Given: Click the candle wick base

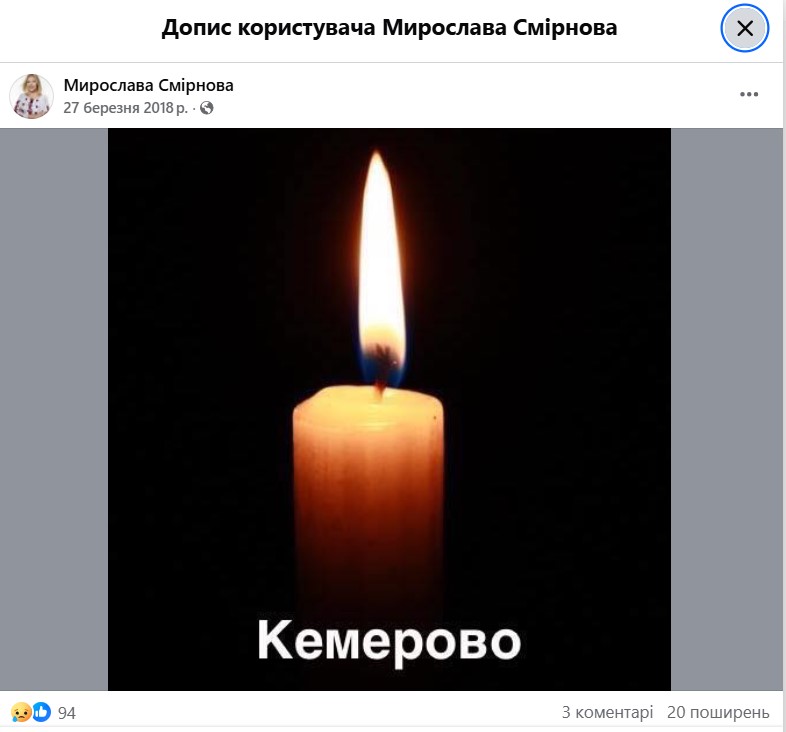Looking at the screenshot, I should [x=380, y=385].
